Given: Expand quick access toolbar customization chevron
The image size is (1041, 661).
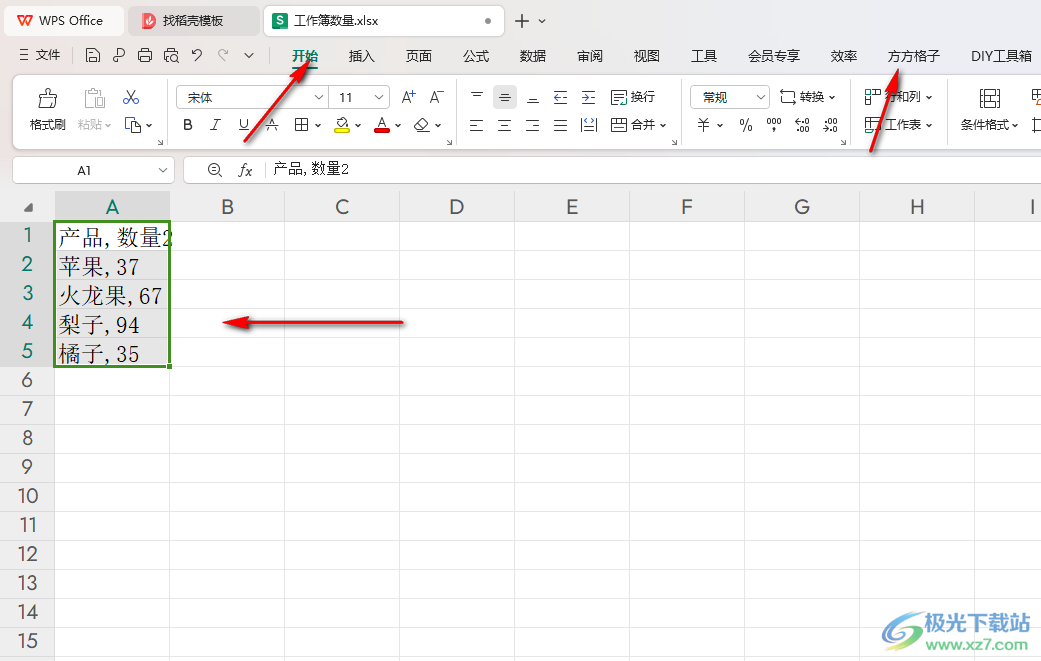Looking at the screenshot, I should pos(249,56).
